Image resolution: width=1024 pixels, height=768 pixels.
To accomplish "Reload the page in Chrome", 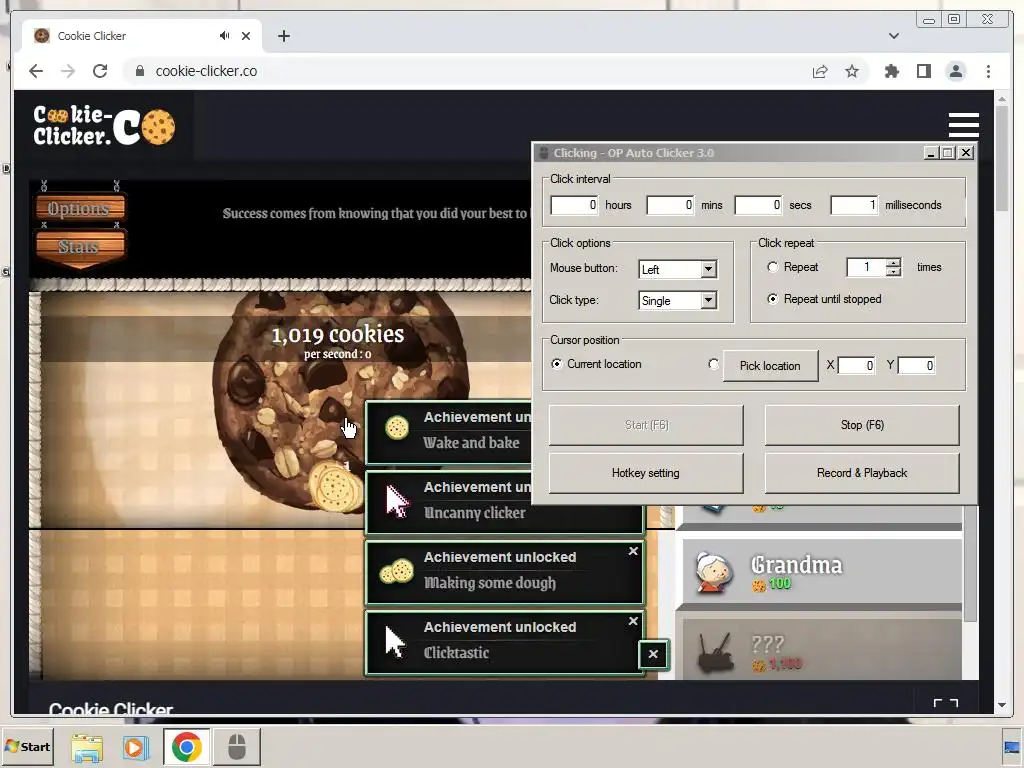I will [100, 71].
